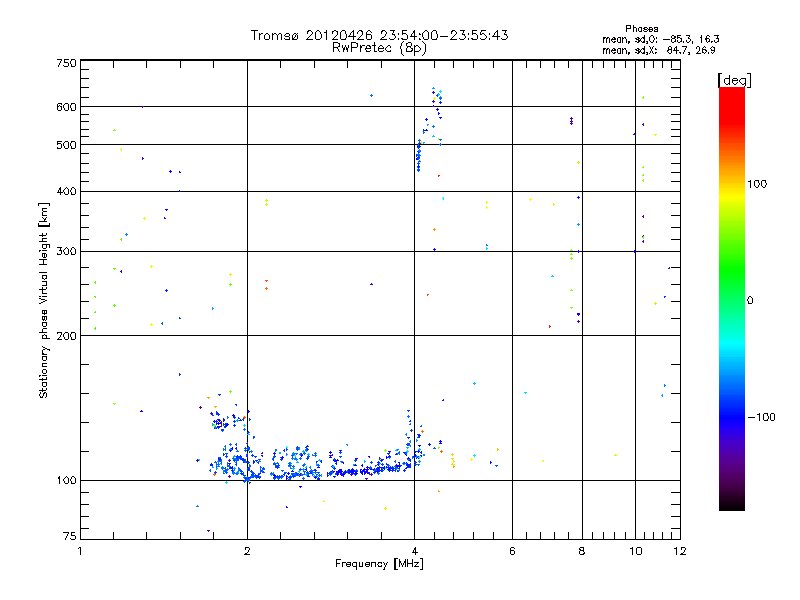Click the x-axis tick label "6"

pyautogui.click(x=512, y=552)
